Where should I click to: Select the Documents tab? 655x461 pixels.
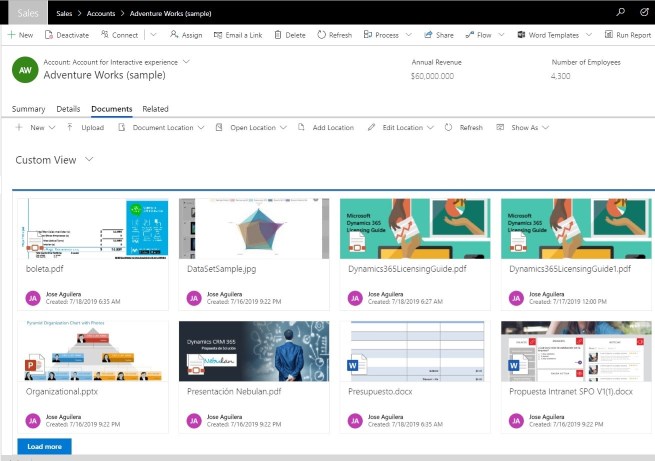point(112,109)
